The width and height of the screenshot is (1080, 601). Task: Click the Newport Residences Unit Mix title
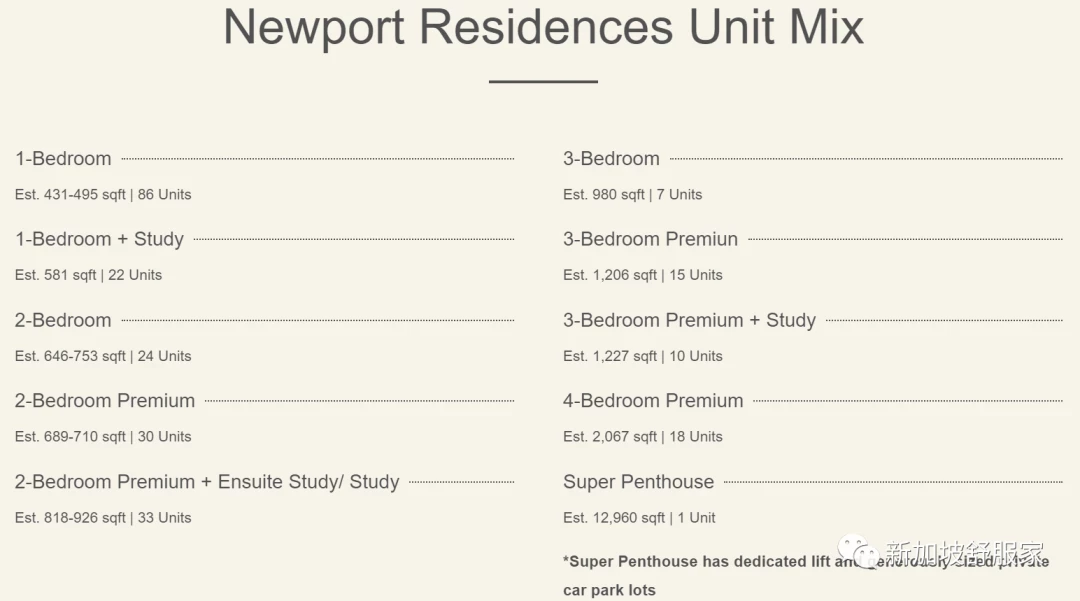(543, 28)
